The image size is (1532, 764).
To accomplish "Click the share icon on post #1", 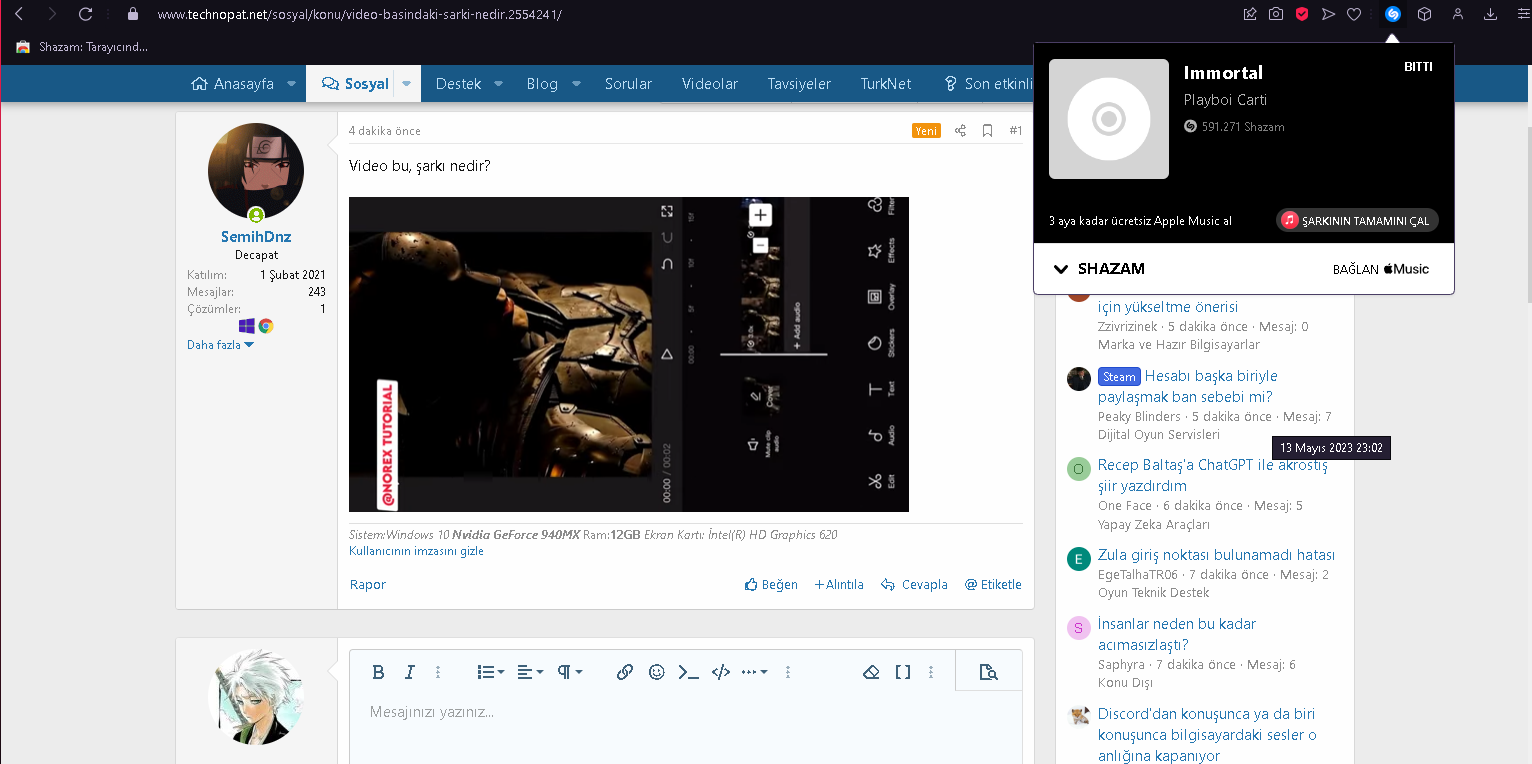I will [960, 131].
